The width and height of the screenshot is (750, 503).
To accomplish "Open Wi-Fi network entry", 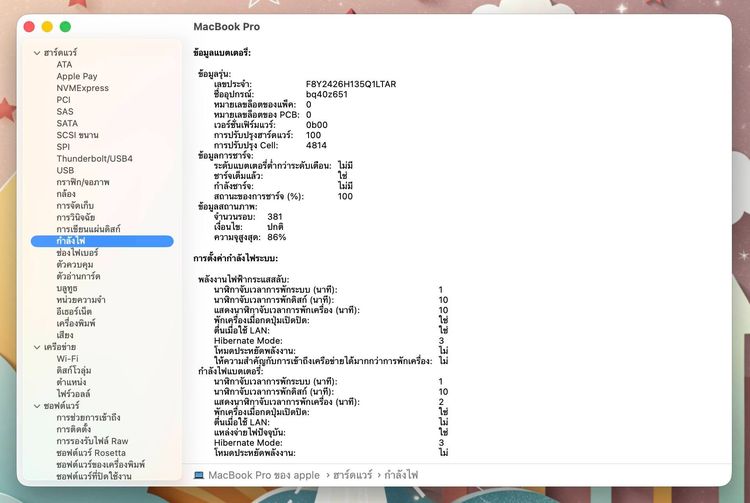I will point(67,359).
